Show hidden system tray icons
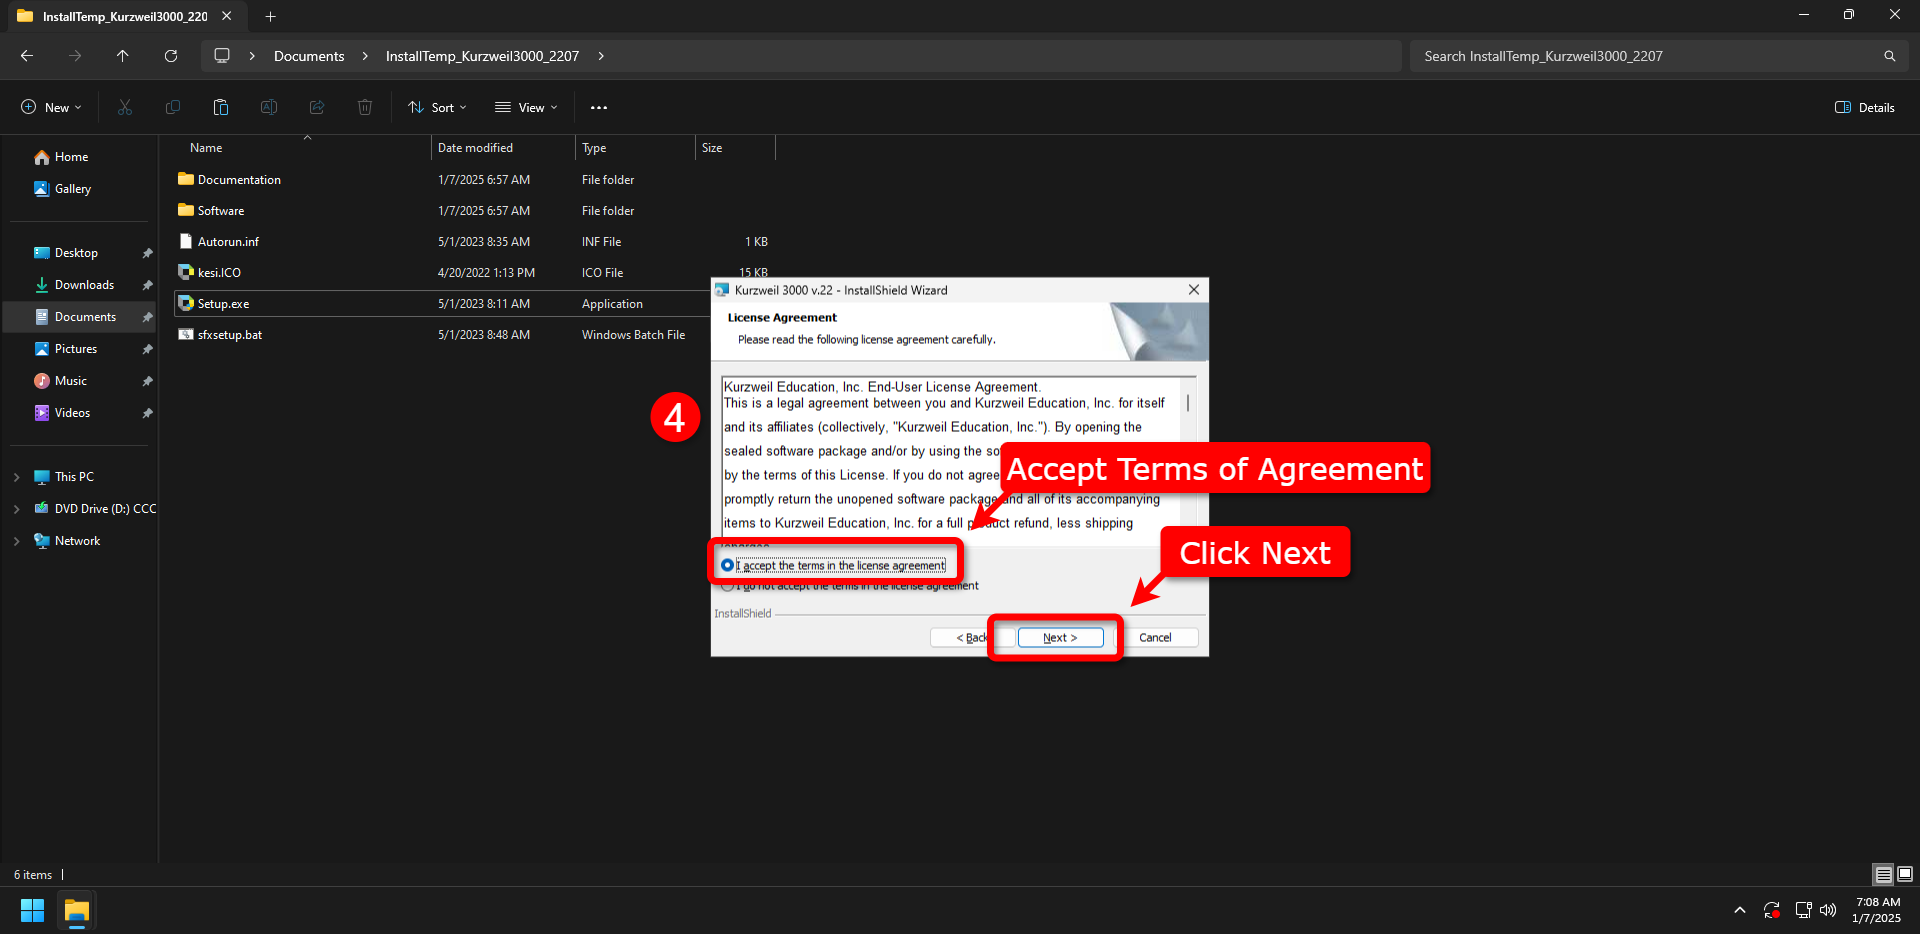The height and width of the screenshot is (934, 1920). click(1740, 910)
